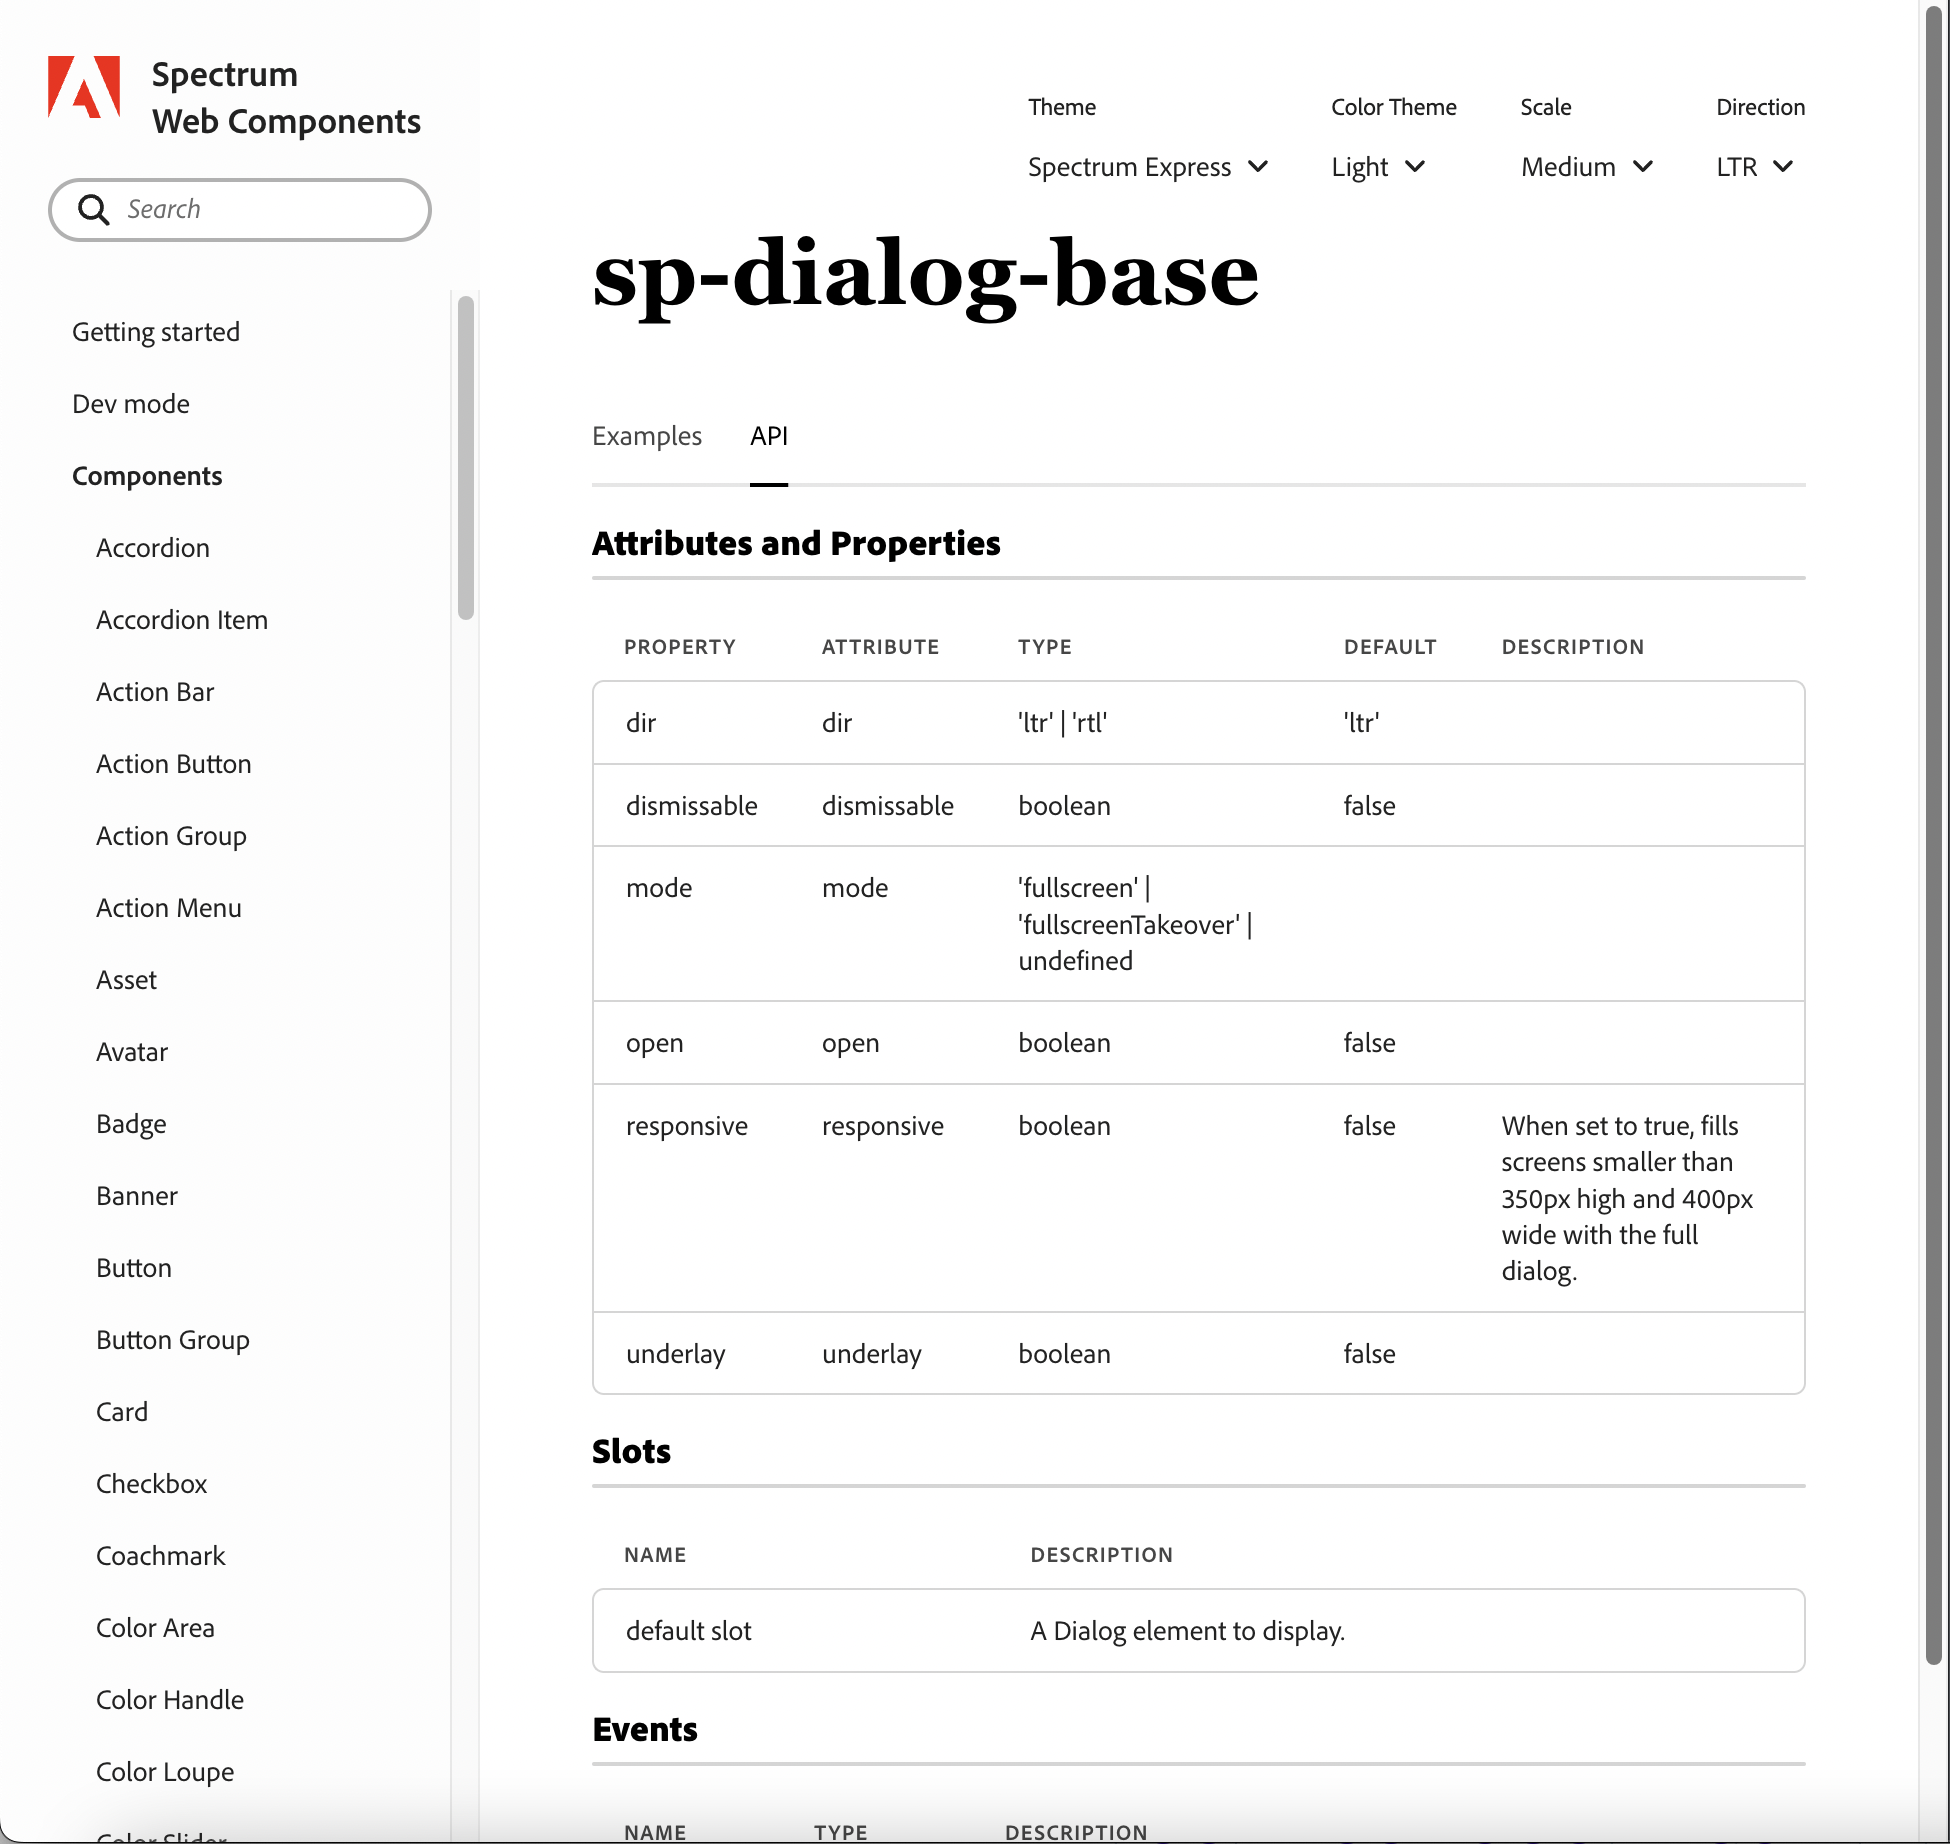Viewport: 1950px width, 1844px height.
Task: Open the Color Theme dropdown set to Light
Action: [1377, 167]
